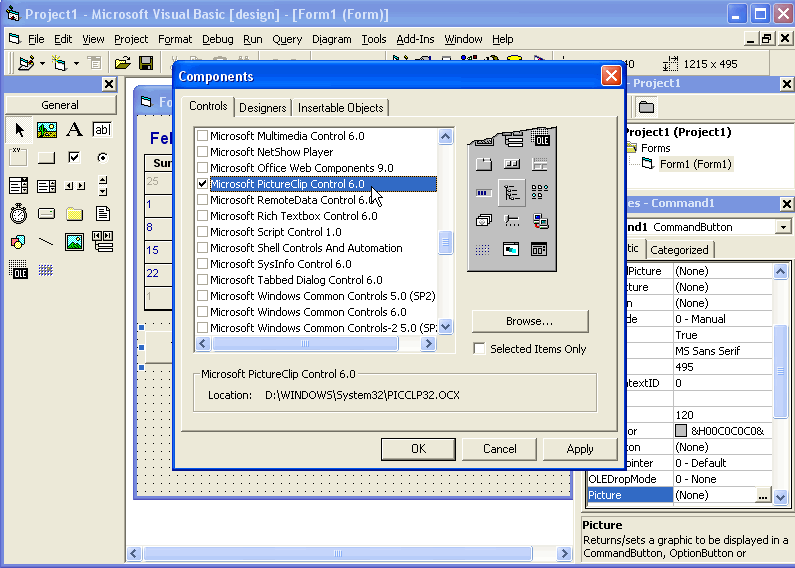Click the Browse... button
The width and height of the screenshot is (795, 568).
coord(530,321)
